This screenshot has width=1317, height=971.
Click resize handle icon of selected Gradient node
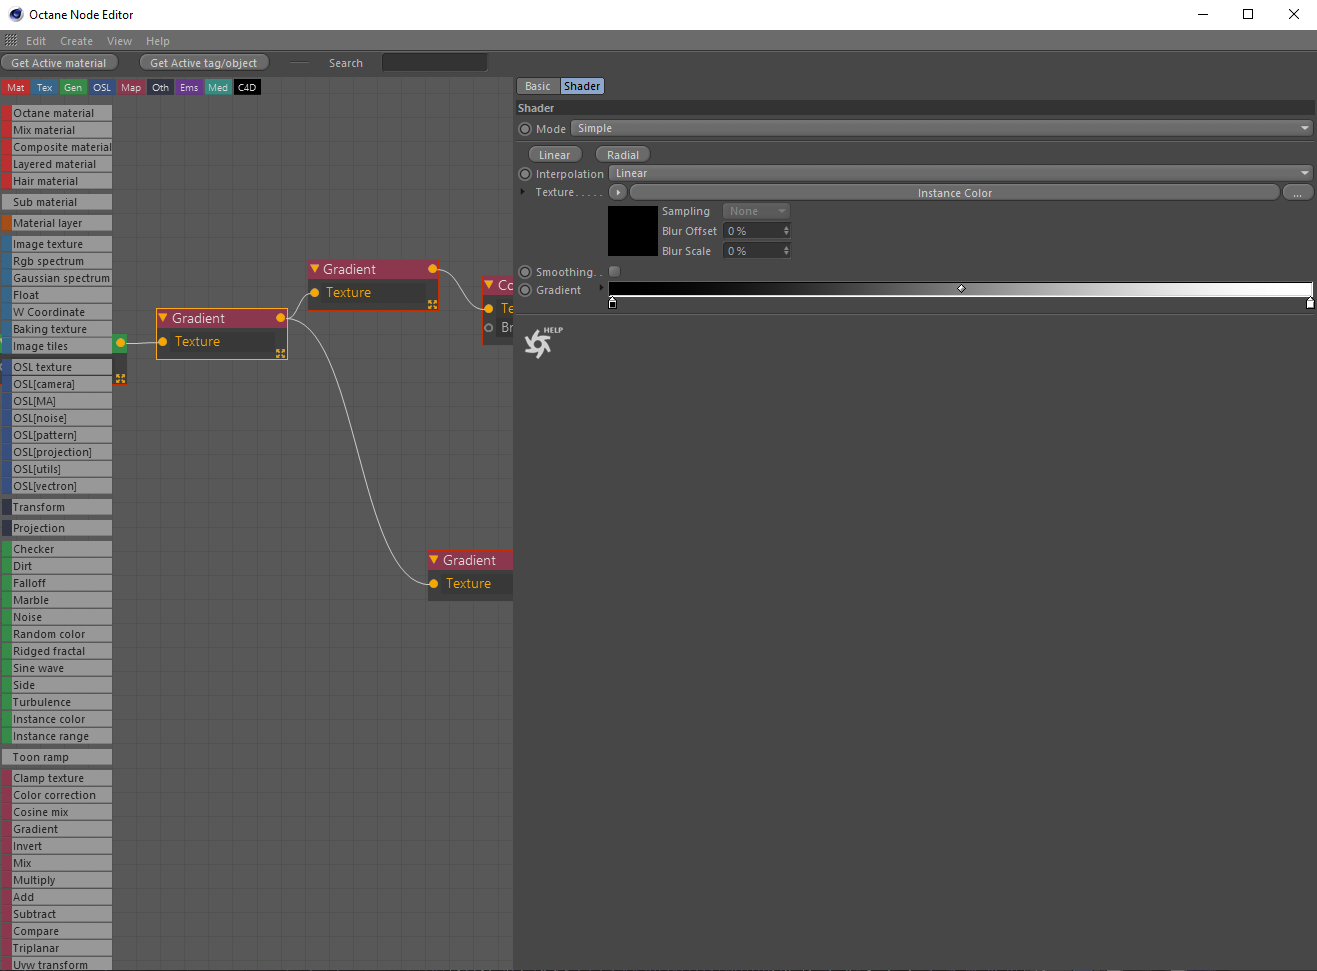(281, 353)
